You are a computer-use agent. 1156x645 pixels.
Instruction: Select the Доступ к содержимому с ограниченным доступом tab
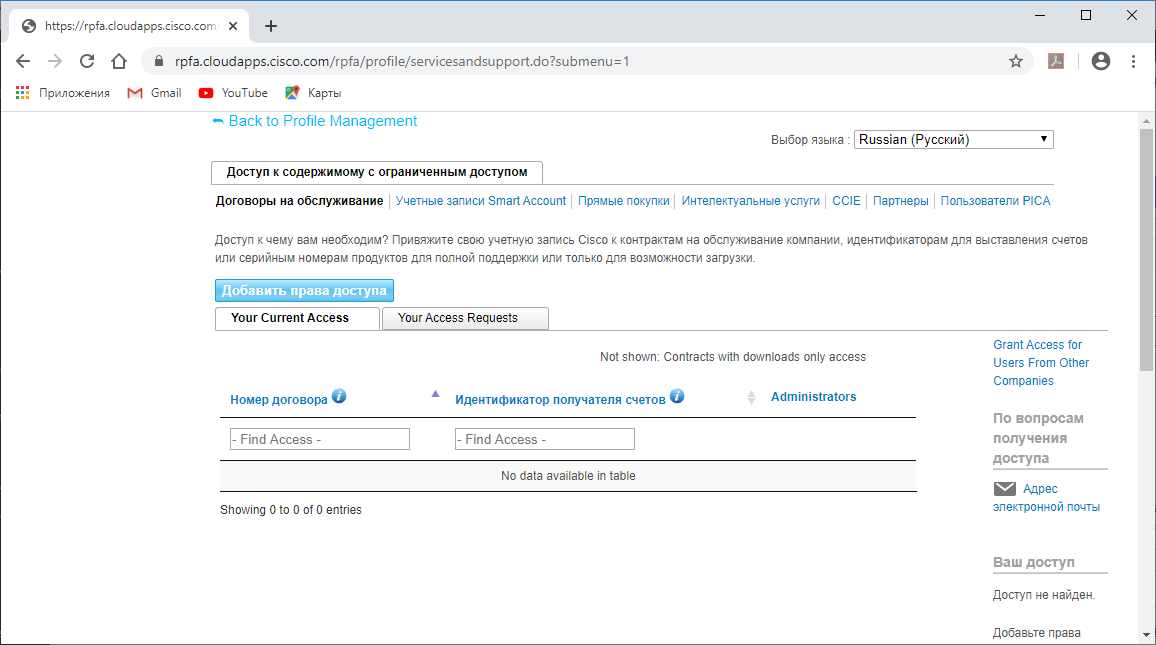(377, 172)
